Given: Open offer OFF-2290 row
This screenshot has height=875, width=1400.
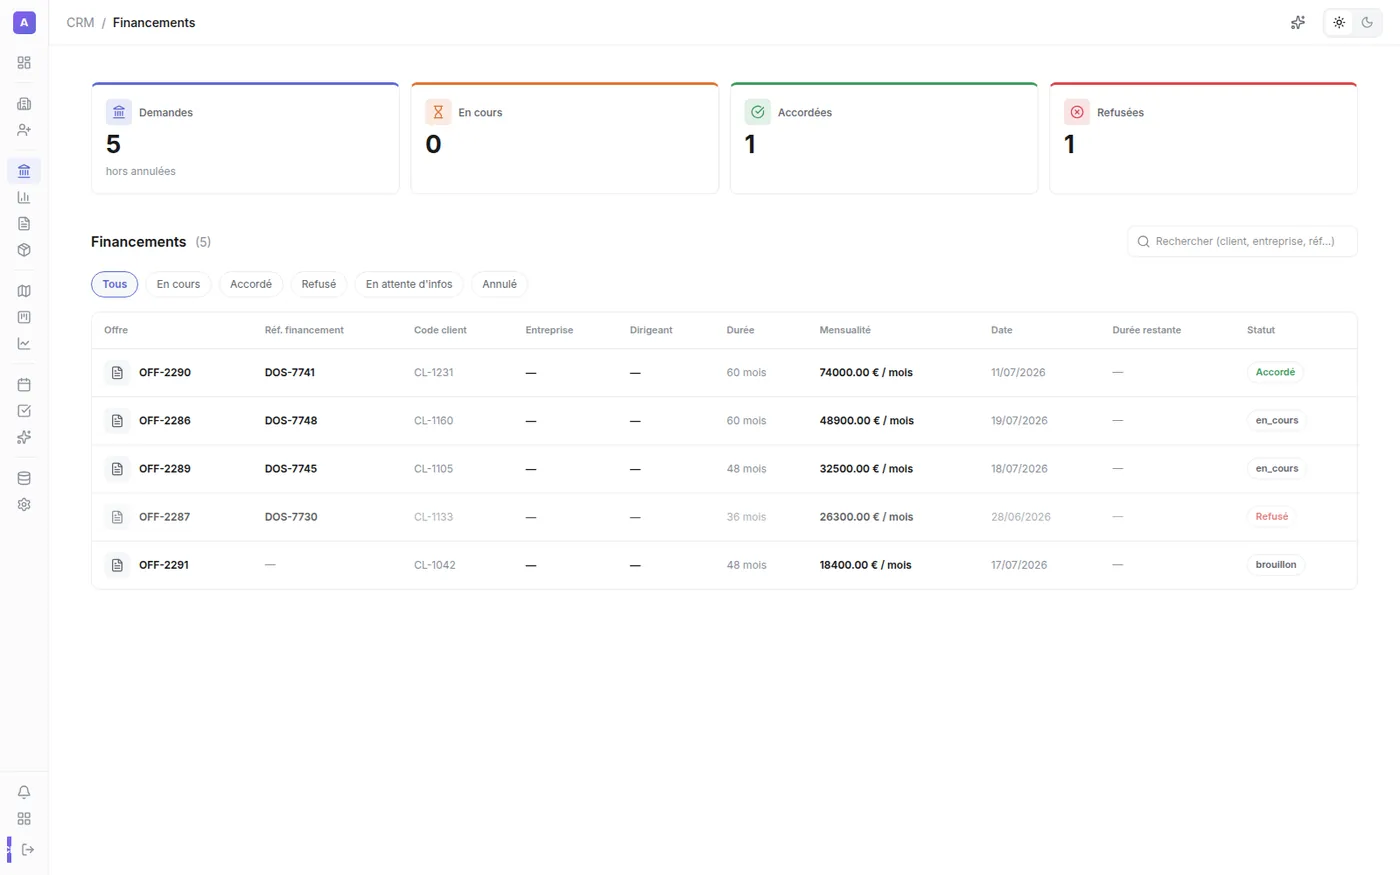Looking at the screenshot, I should point(724,372).
